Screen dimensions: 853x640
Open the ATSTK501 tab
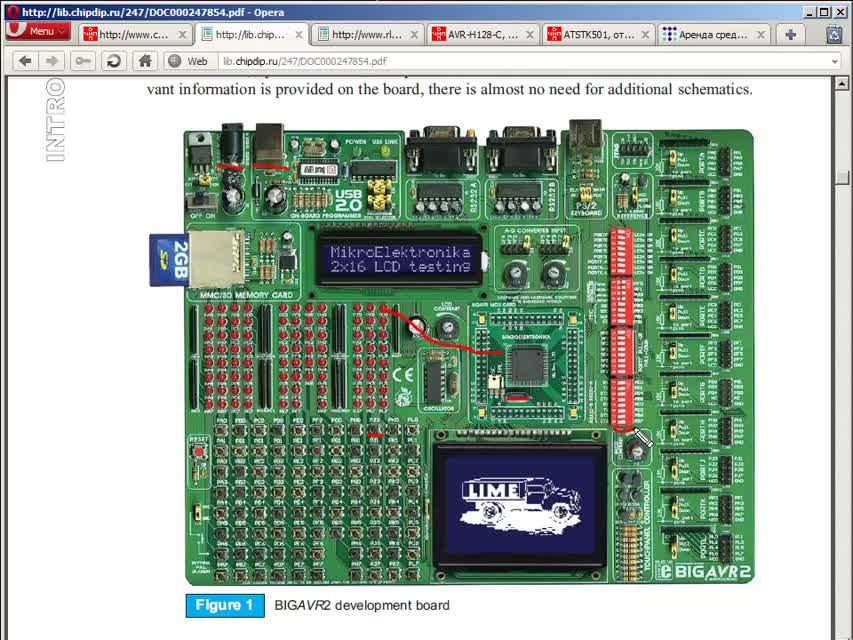click(599, 34)
